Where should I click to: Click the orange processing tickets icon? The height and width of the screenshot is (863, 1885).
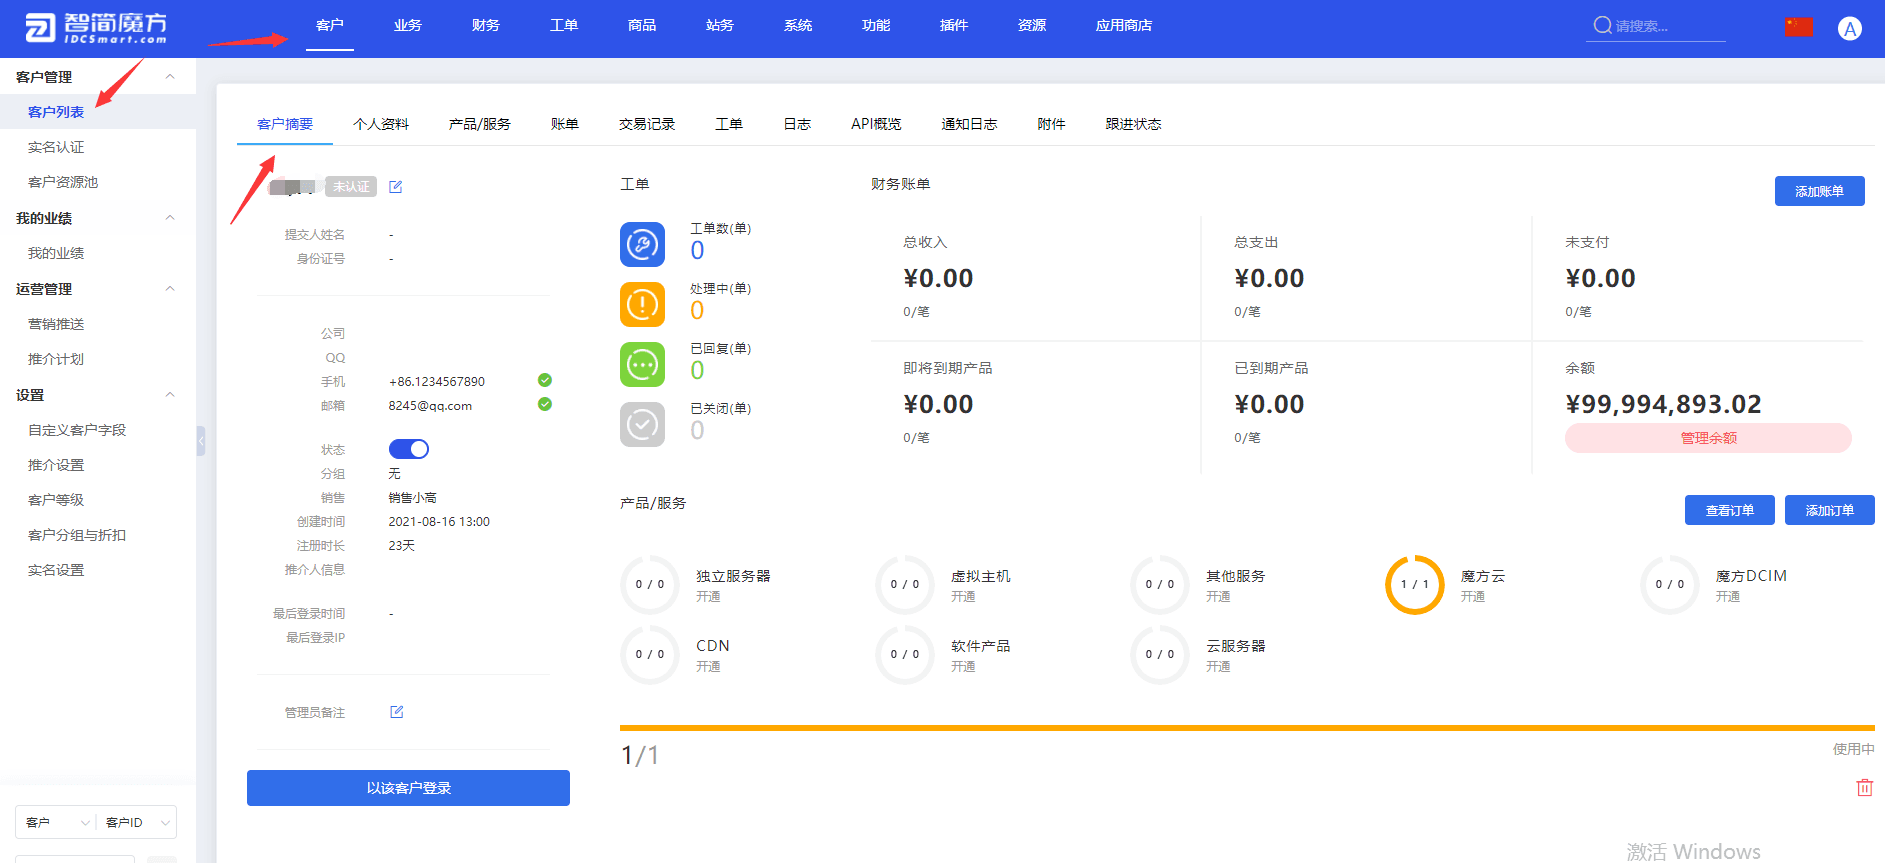642,304
